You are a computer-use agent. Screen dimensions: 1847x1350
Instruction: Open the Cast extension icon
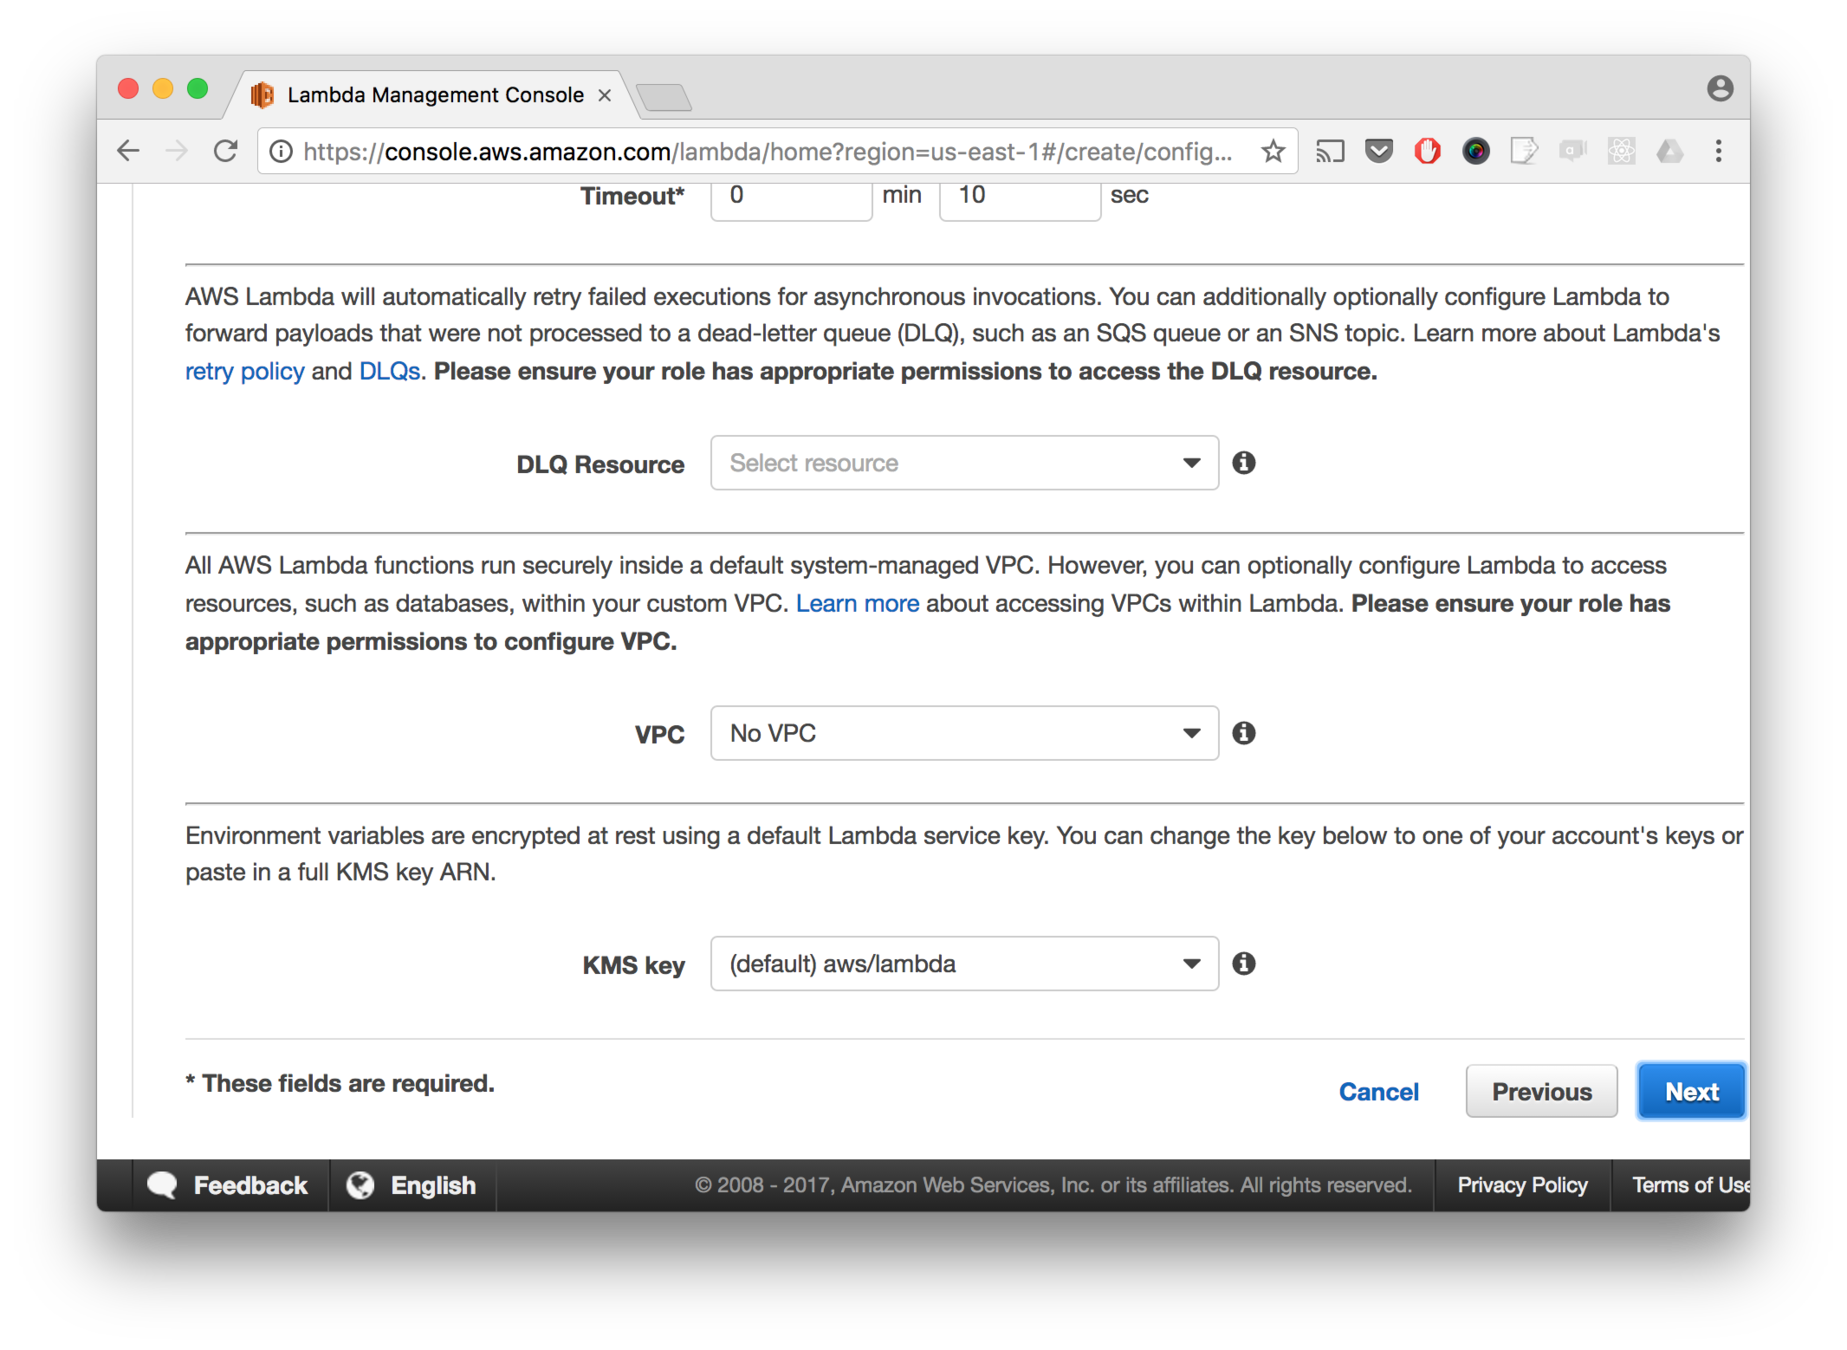[x=1330, y=151]
